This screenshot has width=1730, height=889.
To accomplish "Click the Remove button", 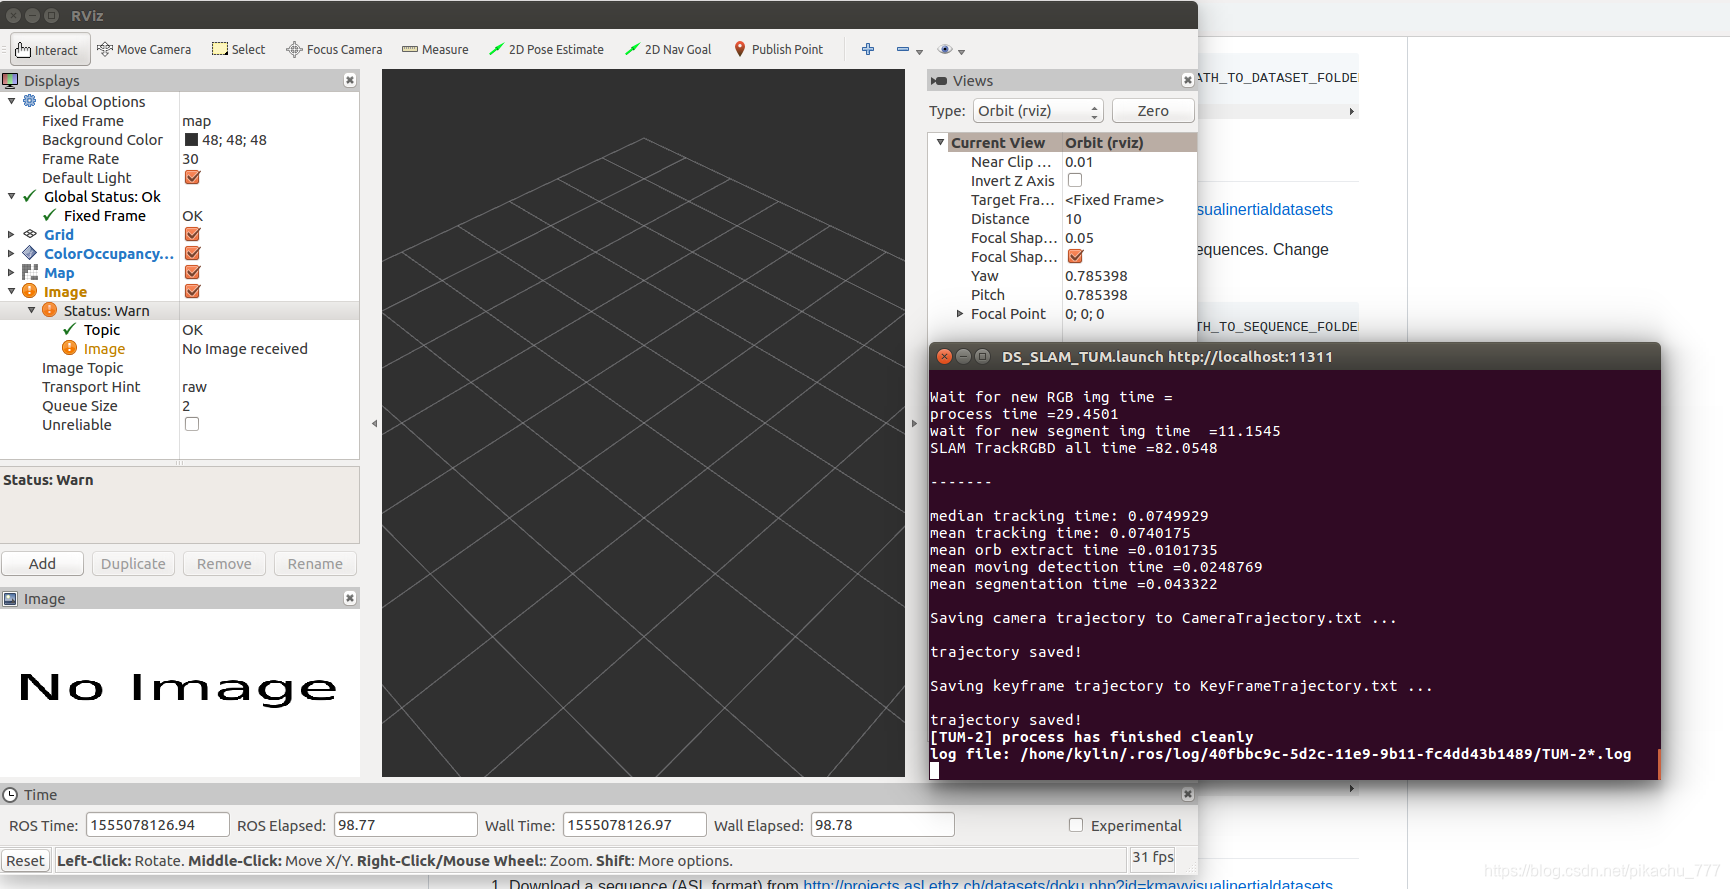I will tap(224, 564).
